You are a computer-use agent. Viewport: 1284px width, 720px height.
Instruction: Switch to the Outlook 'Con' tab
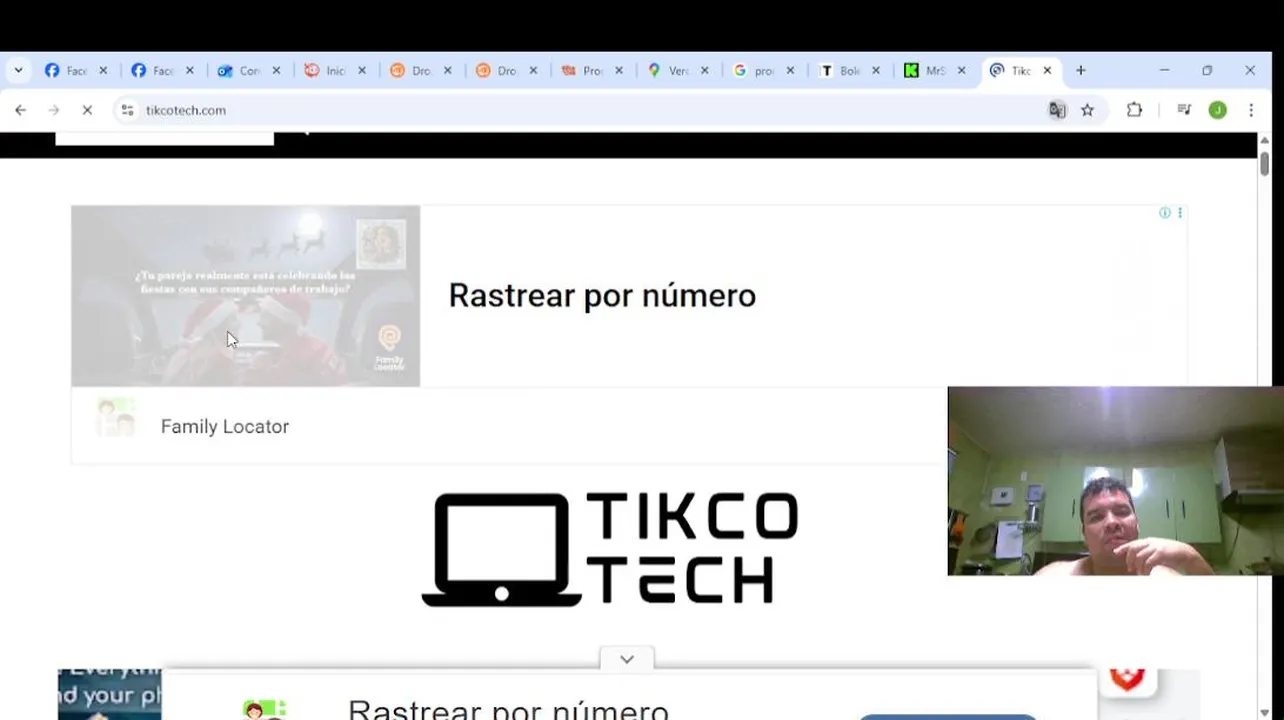239,71
